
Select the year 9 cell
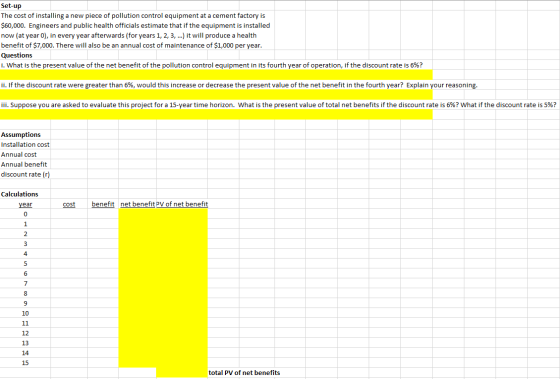click(25, 304)
